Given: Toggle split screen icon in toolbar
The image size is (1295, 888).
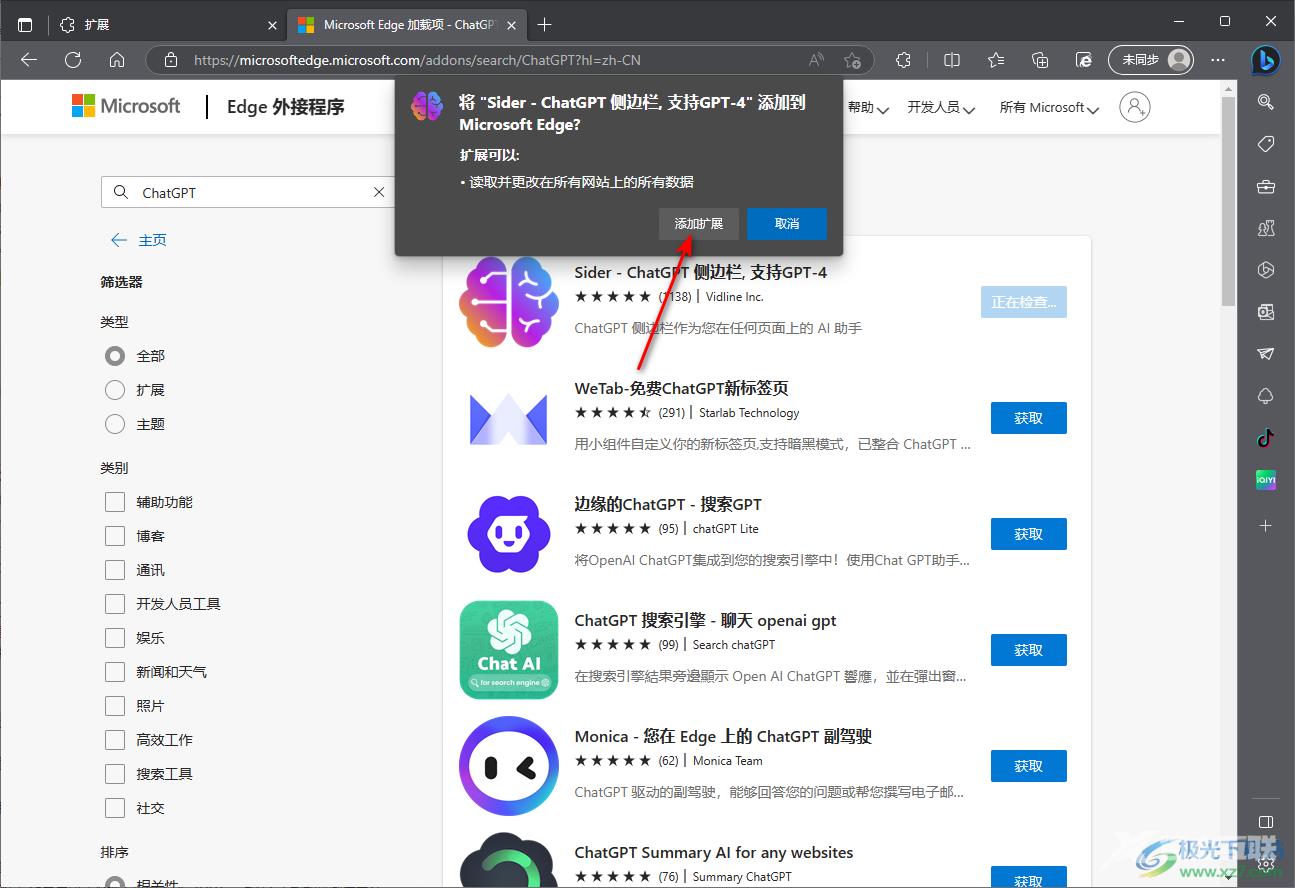Looking at the screenshot, I should tap(952, 60).
